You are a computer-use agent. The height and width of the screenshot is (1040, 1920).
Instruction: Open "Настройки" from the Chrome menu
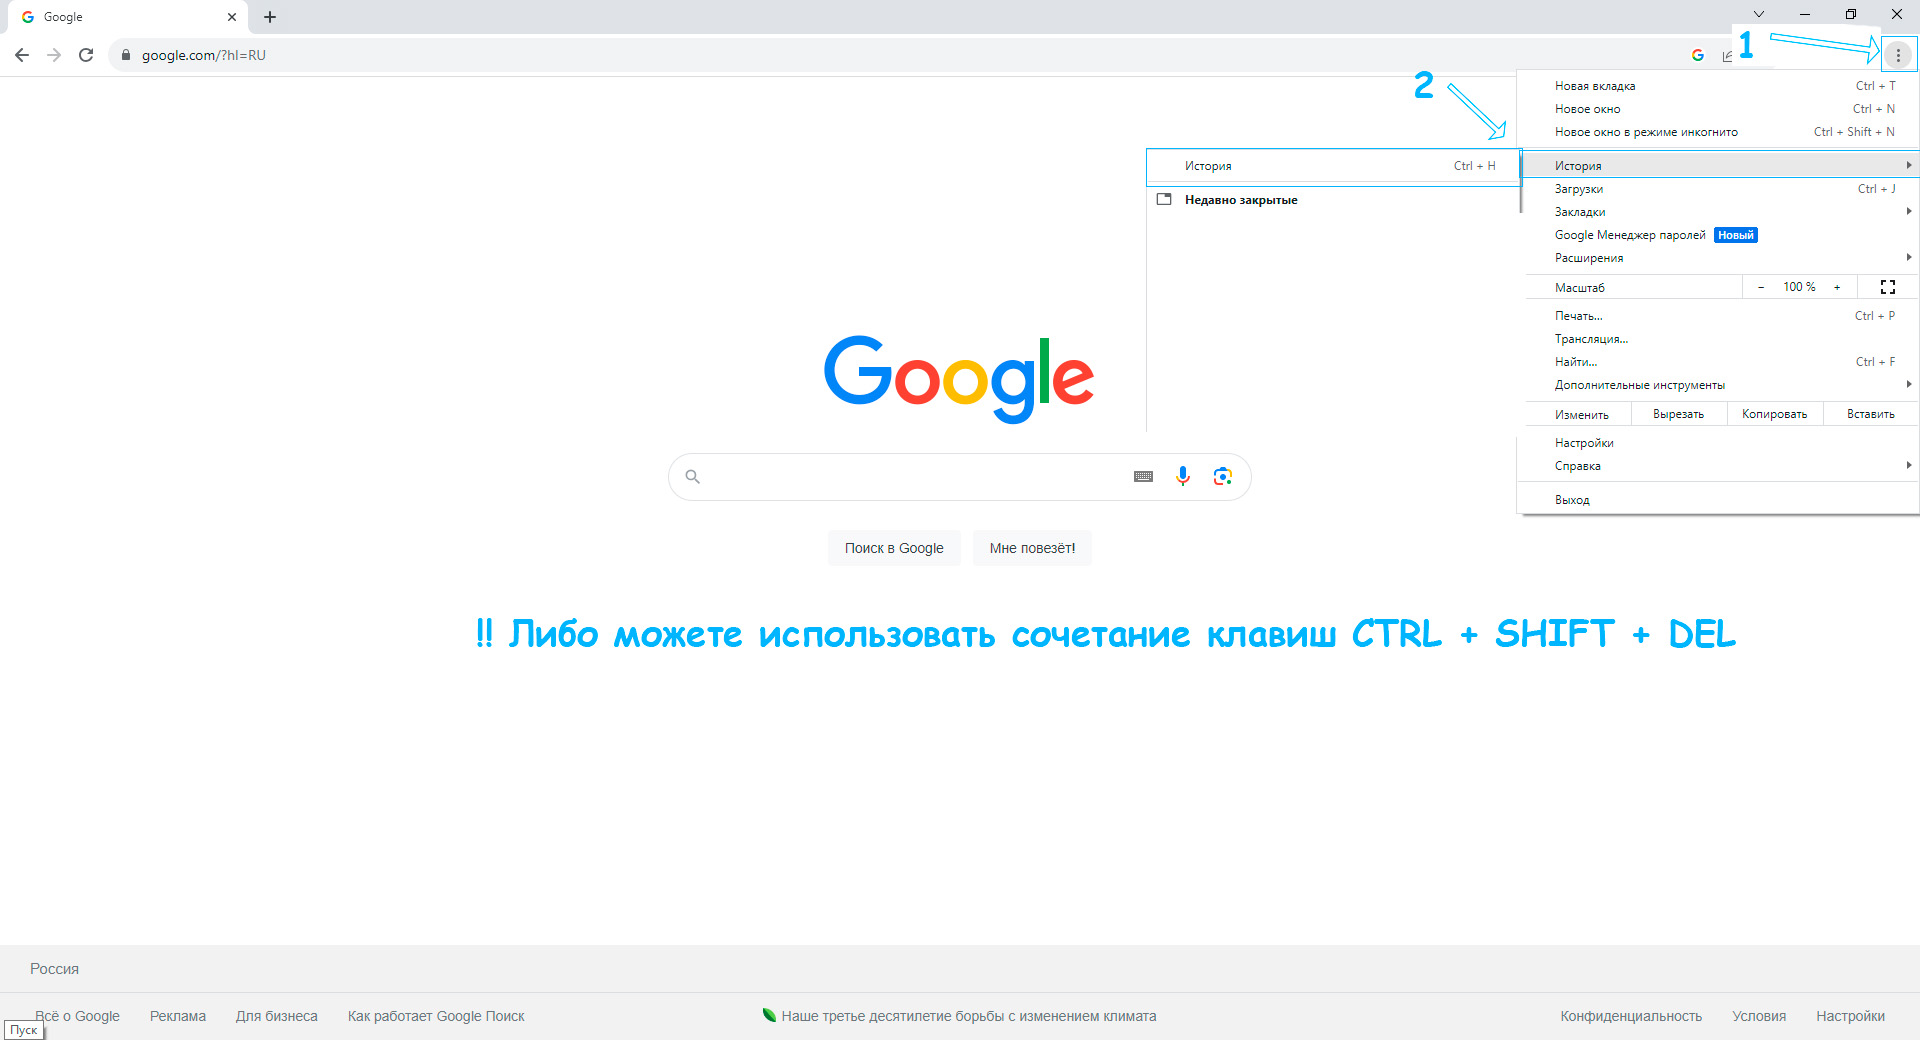coord(1718,443)
